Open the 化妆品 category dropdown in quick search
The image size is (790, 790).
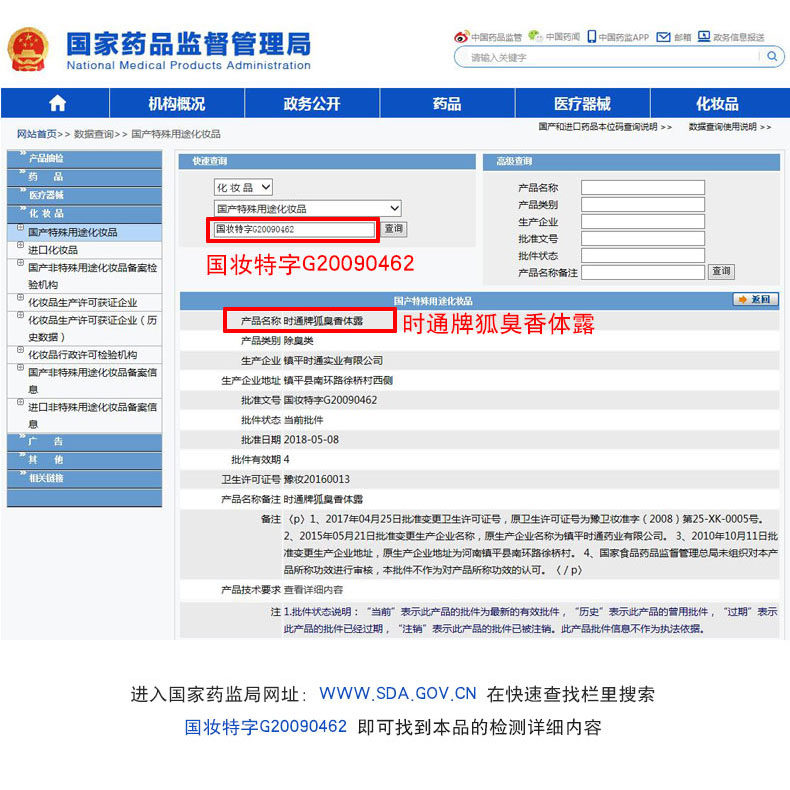click(243, 187)
